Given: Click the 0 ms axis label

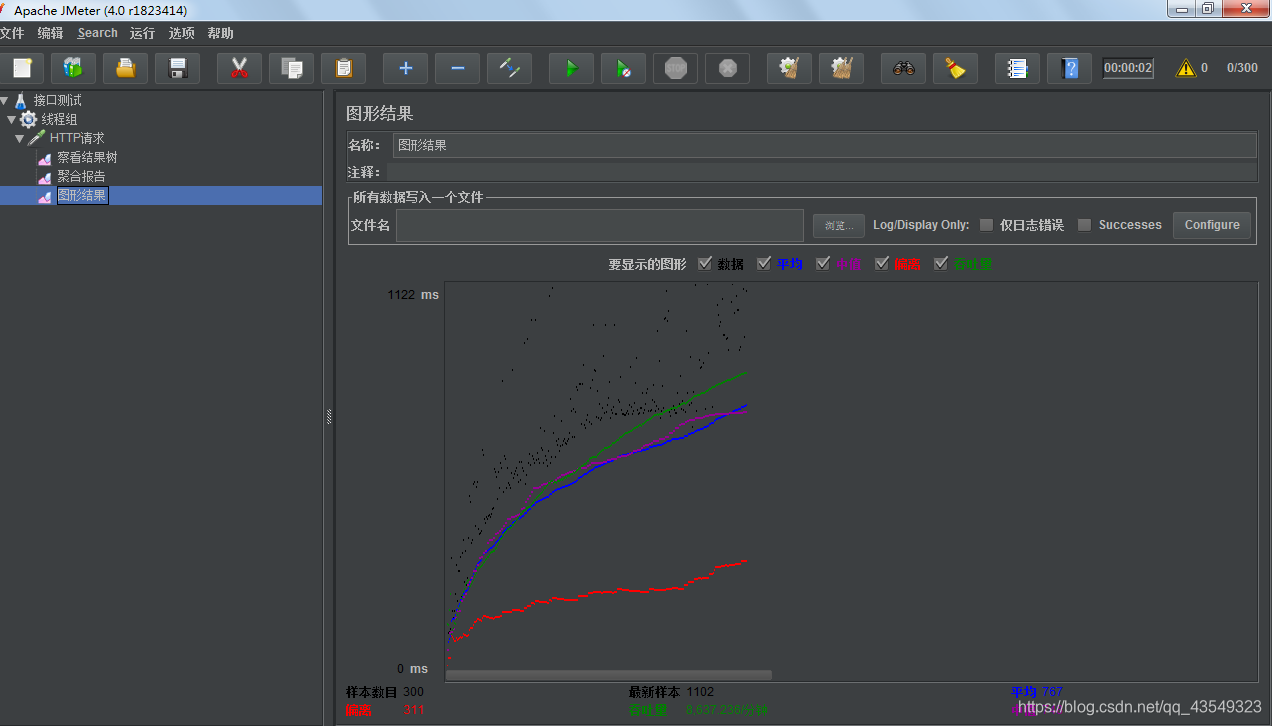Looking at the screenshot, I should coord(412,669).
